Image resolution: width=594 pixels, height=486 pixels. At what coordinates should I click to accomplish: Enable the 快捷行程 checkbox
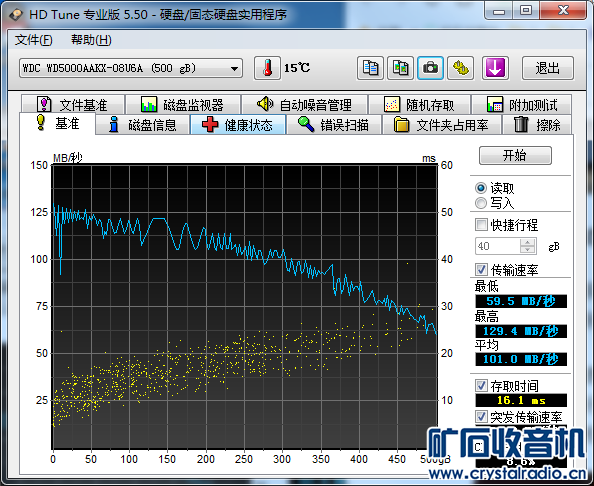click(481, 224)
